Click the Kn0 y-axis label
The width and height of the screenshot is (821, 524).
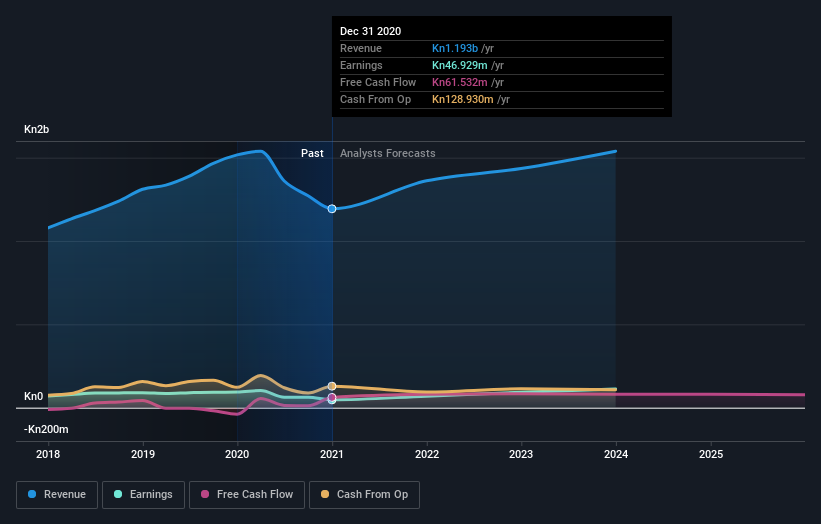(x=34, y=396)
